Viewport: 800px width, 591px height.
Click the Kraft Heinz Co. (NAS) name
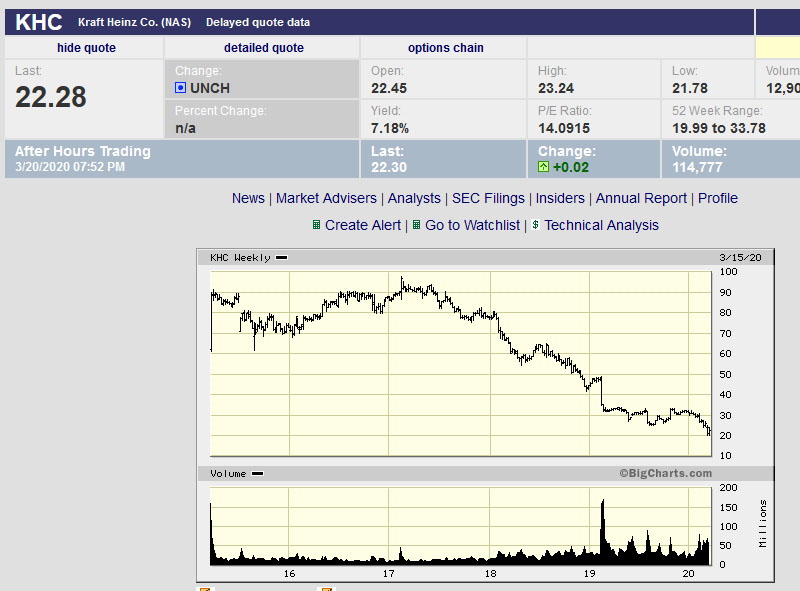134,22
